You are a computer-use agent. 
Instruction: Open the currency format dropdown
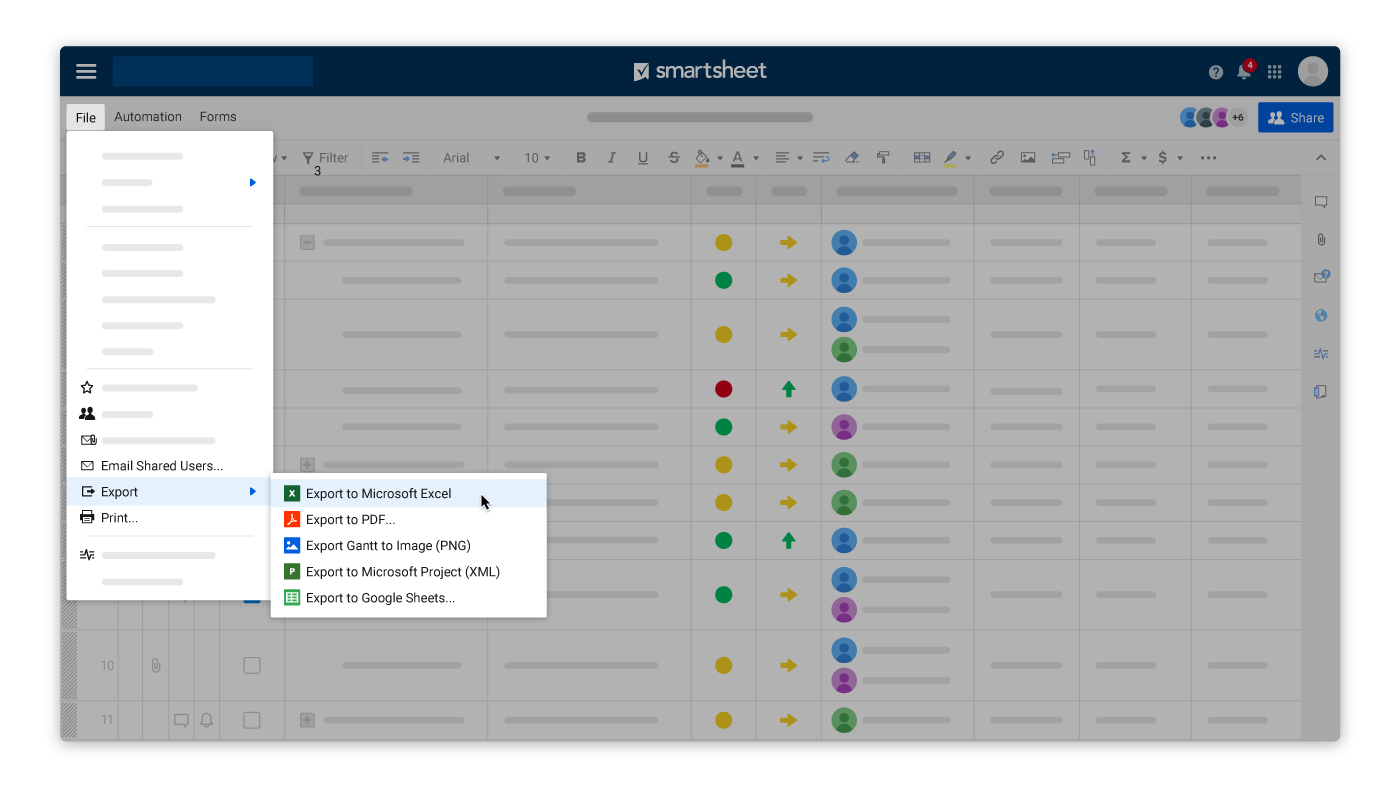(1169, 158)
